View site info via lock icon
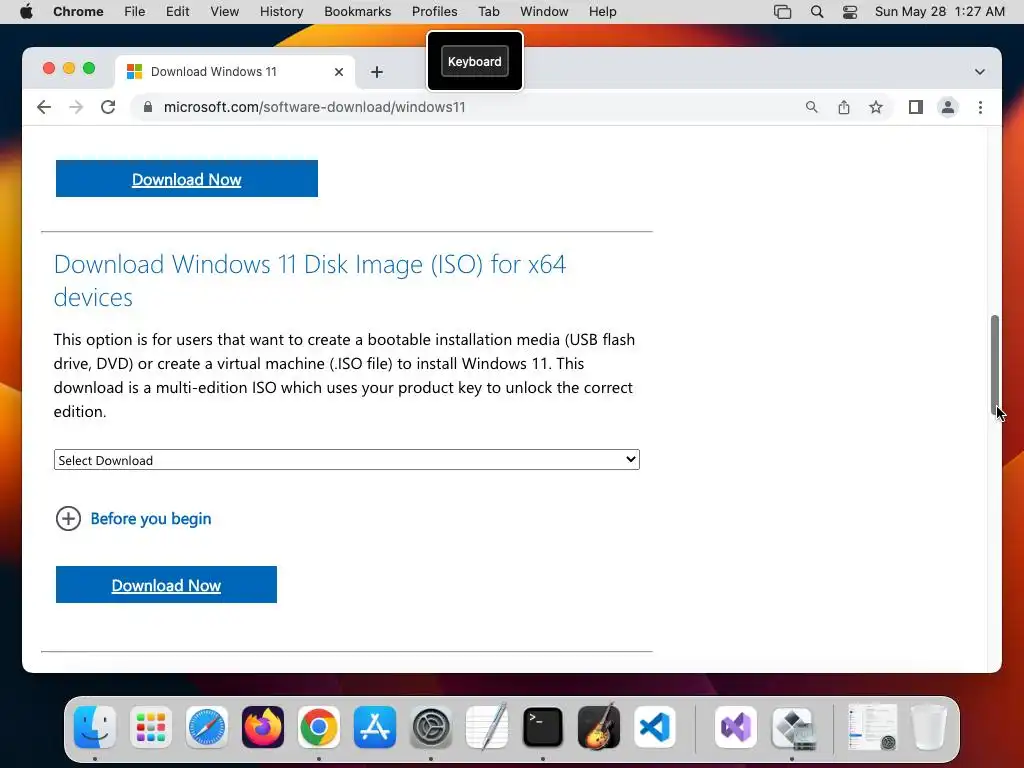 [x=148, y=107]
